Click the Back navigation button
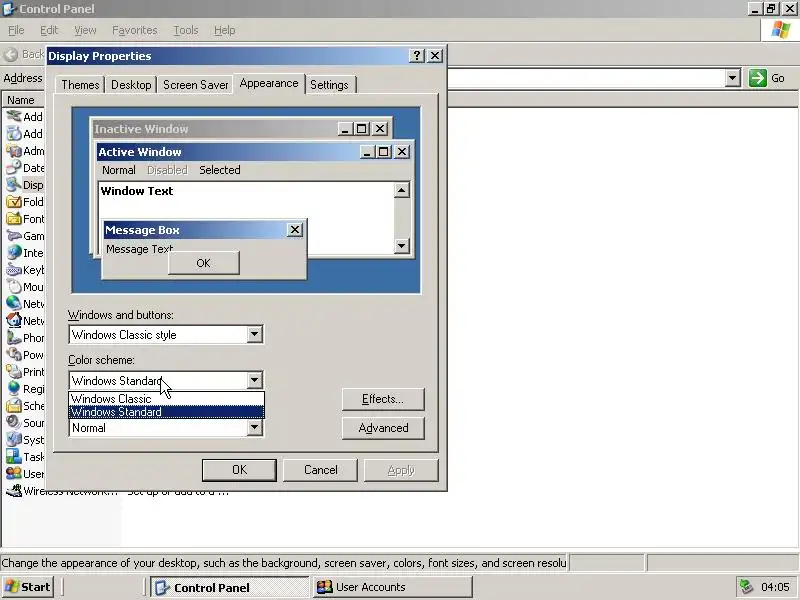Image resolution: width=800 pixels, height=600 pixels. click(x=23, y=54)
